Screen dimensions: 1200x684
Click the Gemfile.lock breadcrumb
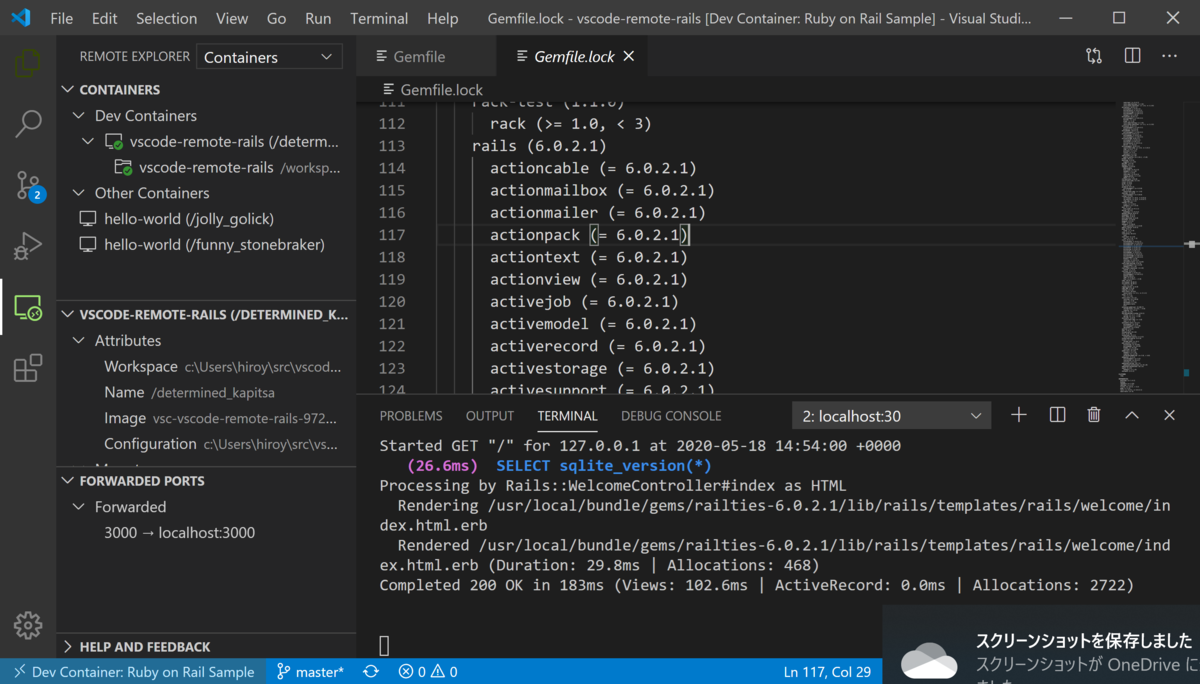click(x=433, y=90)
